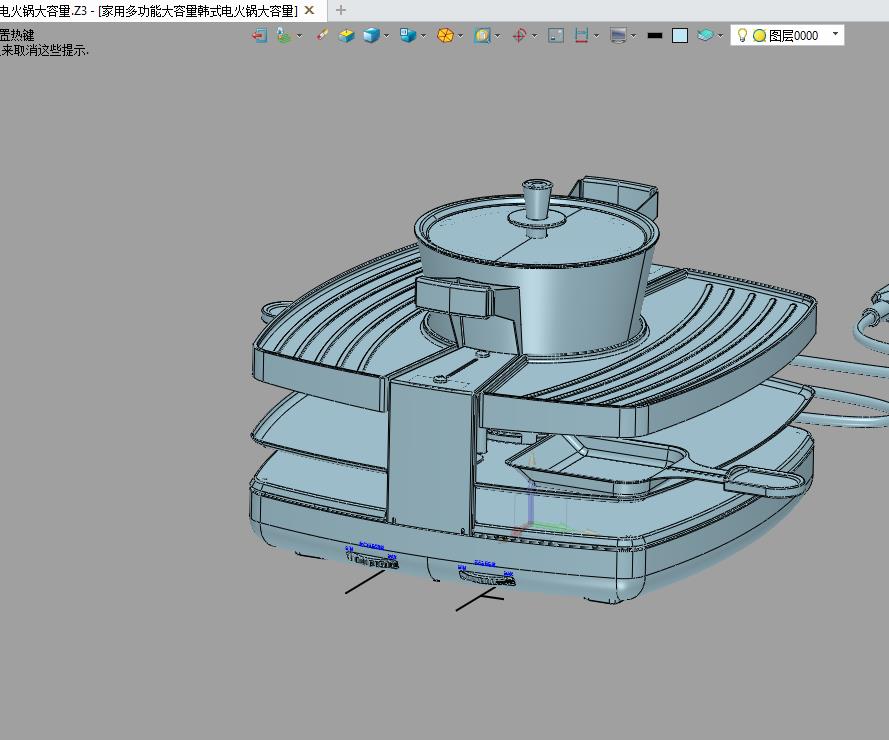Toggle the light bulb layer visibility

tap(742, 35)
